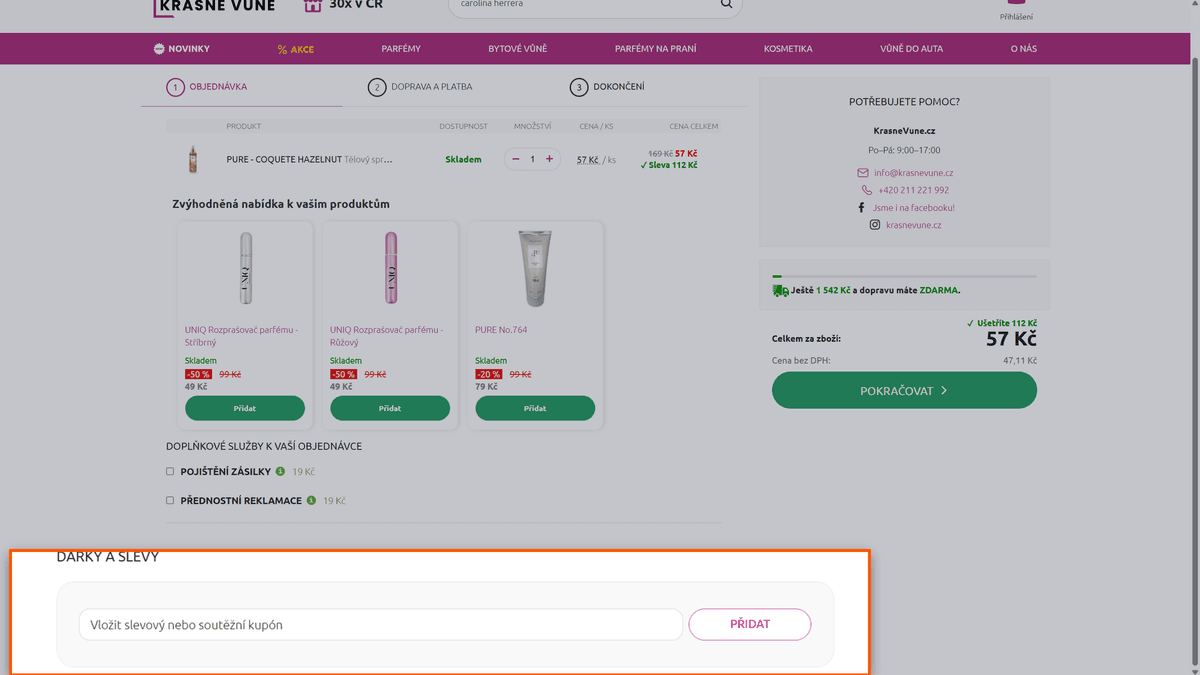The image size is (1200, 675).
Task: Click the email envelope icon
Action: click(x=863, y=173)
